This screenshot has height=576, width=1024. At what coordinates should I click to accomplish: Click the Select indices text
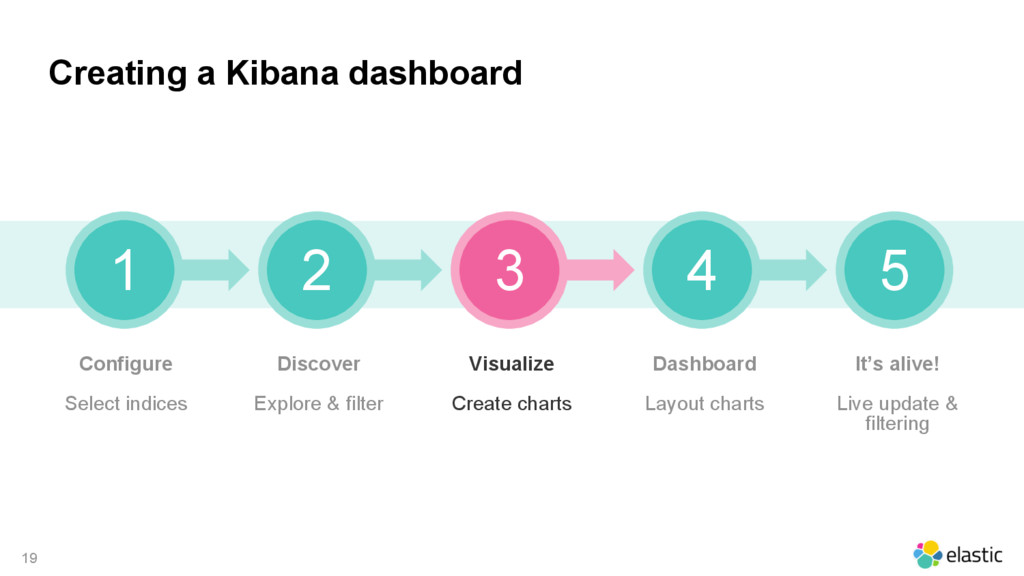pos(126,404)
